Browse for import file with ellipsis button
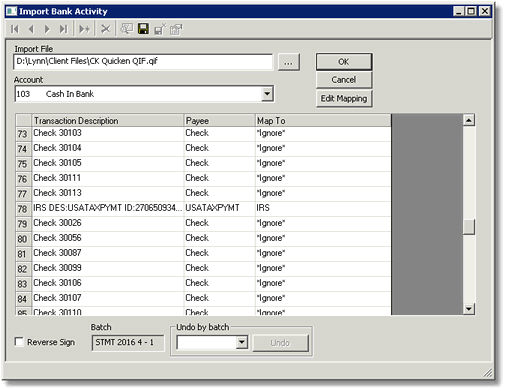 point(288,62)
